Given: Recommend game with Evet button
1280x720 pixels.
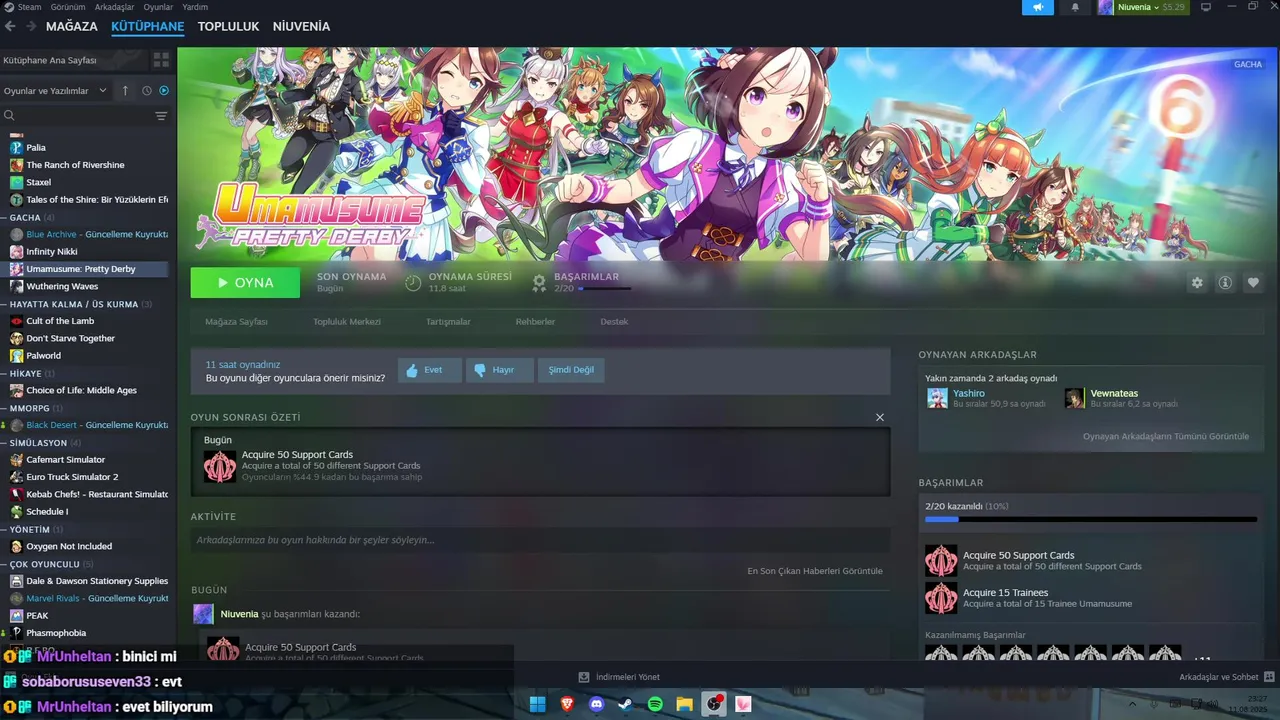Looking at the screenshot, I should 430,370.
